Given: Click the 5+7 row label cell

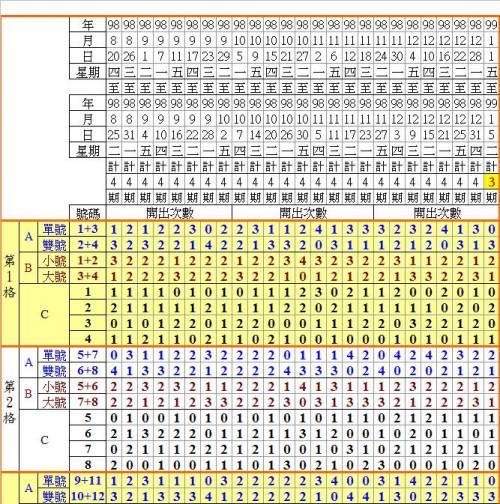Looking at the screenshot, I should click(x=88, y=355).
